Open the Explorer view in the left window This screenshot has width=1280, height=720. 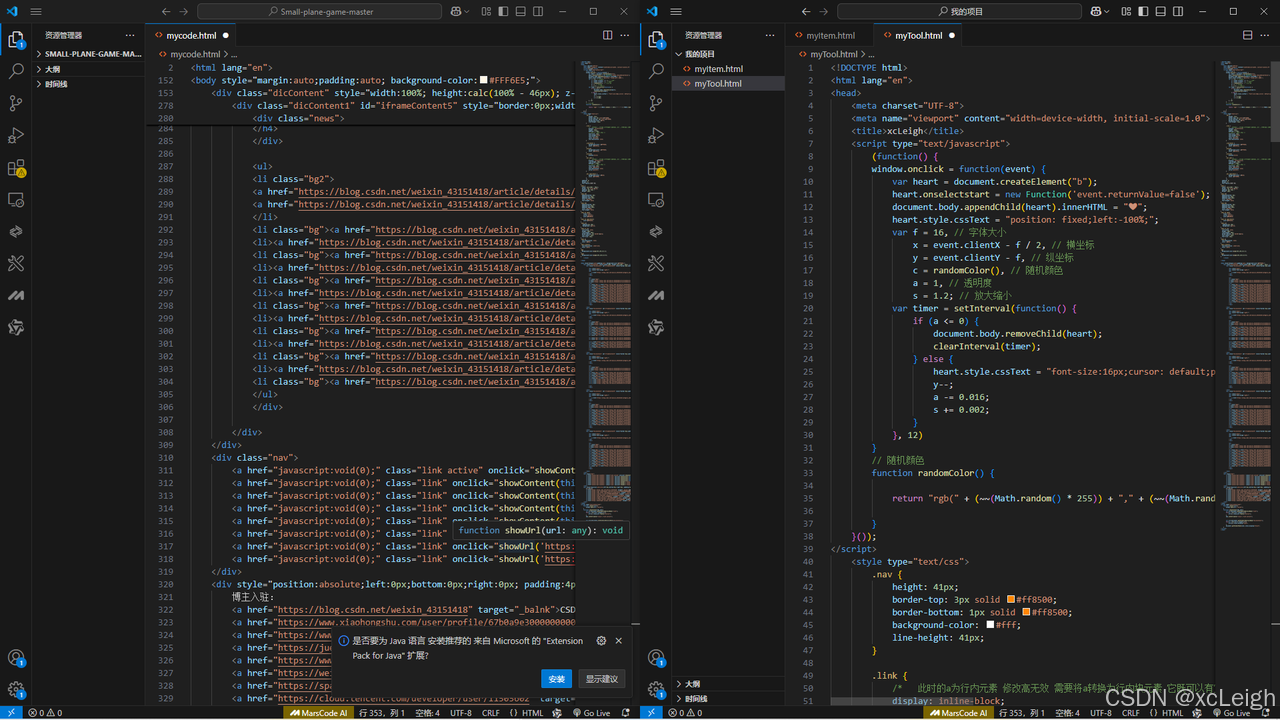coord(16,40)
